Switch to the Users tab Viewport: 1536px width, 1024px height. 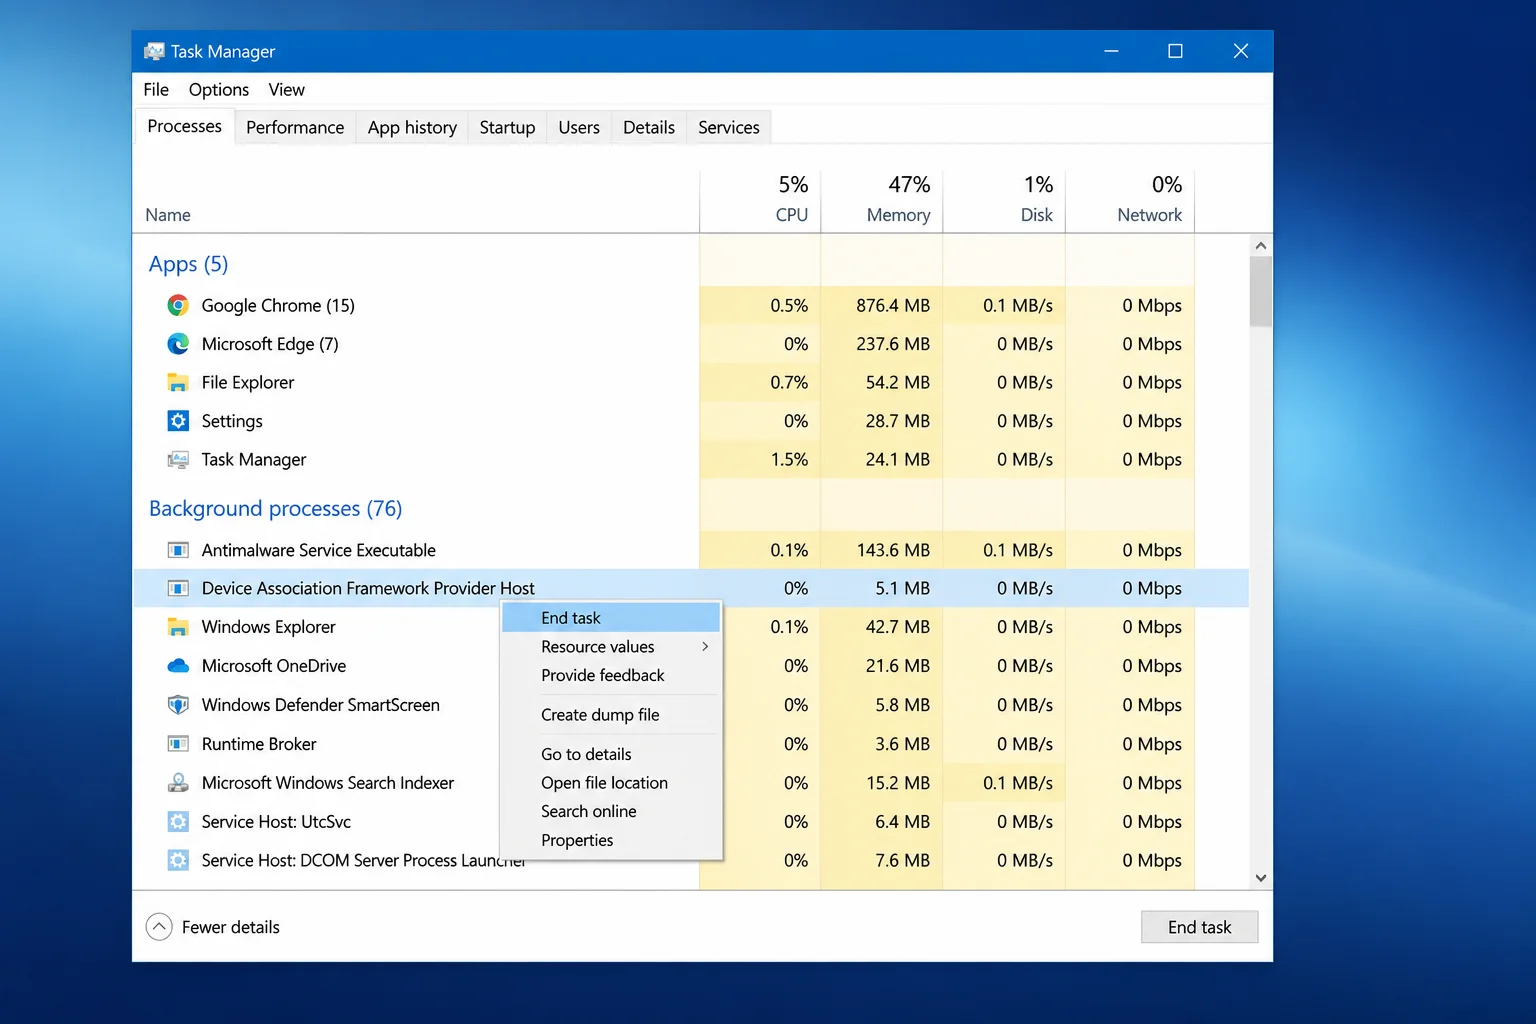pyautogui.click(x=579, y=127)
